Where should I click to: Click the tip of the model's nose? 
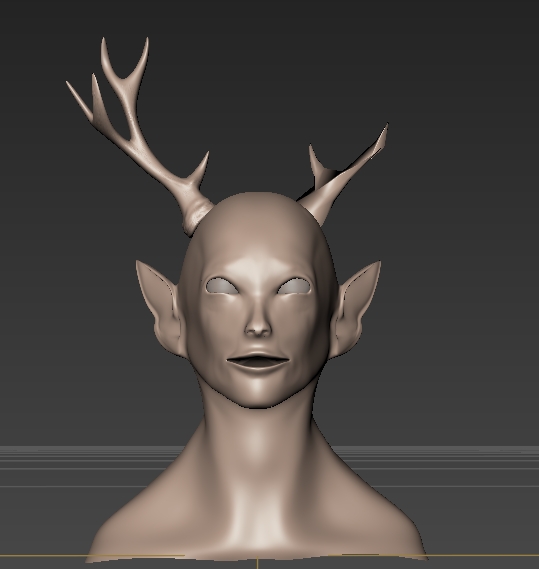point(258,329)
